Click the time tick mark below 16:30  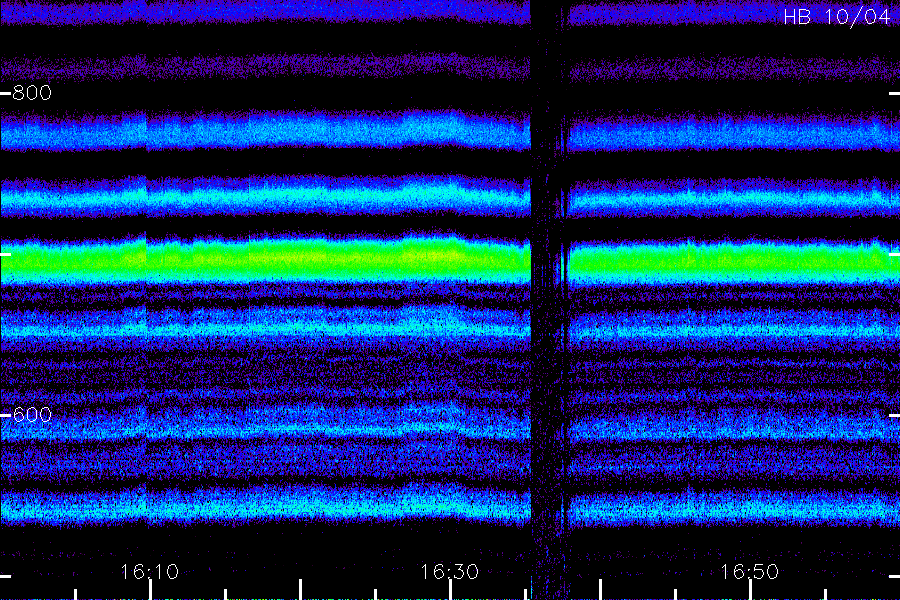(451, 590)
